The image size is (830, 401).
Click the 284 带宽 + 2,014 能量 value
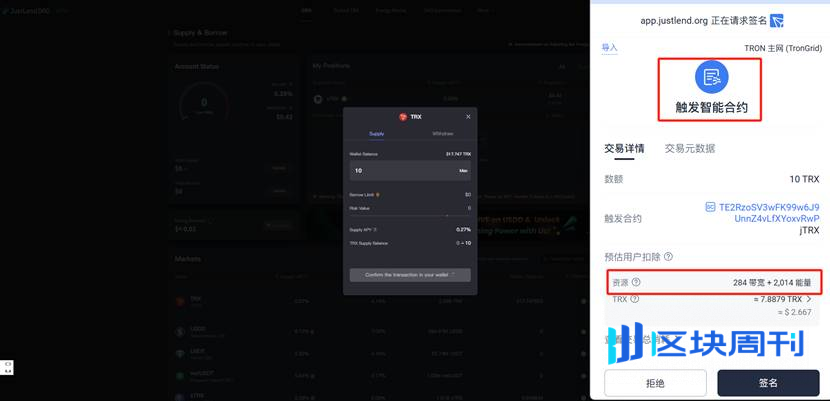tap(772, 282)
